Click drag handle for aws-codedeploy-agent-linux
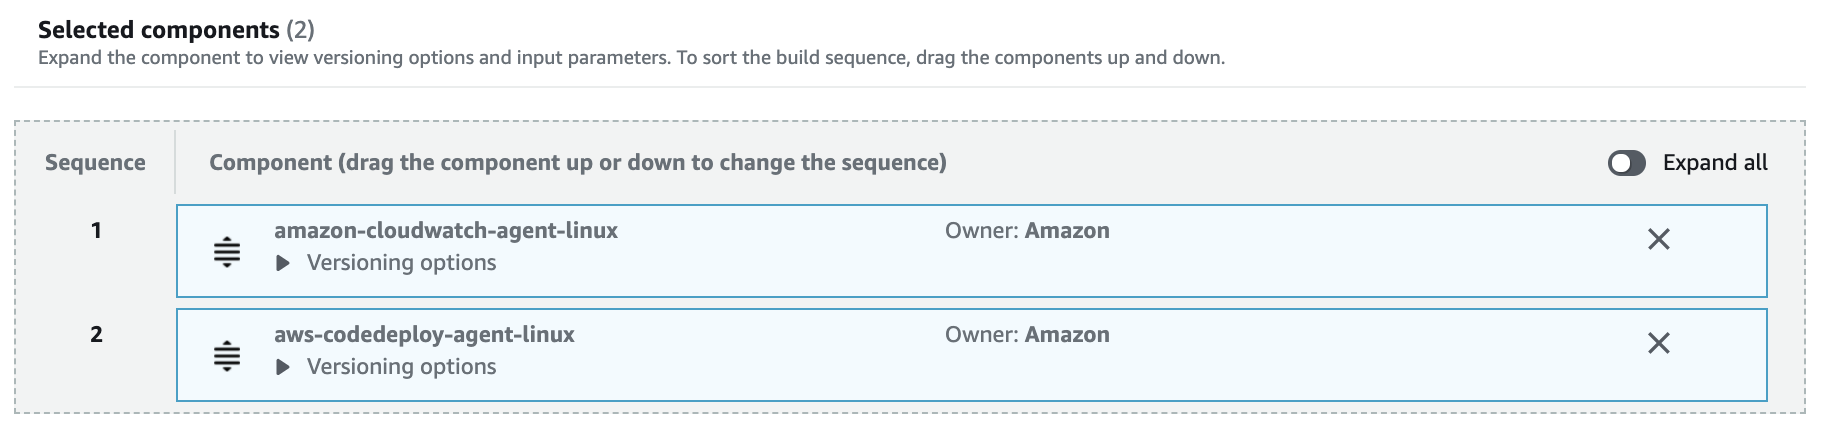The width and height of the screenshot is (1824, 442). click(227, 356)
